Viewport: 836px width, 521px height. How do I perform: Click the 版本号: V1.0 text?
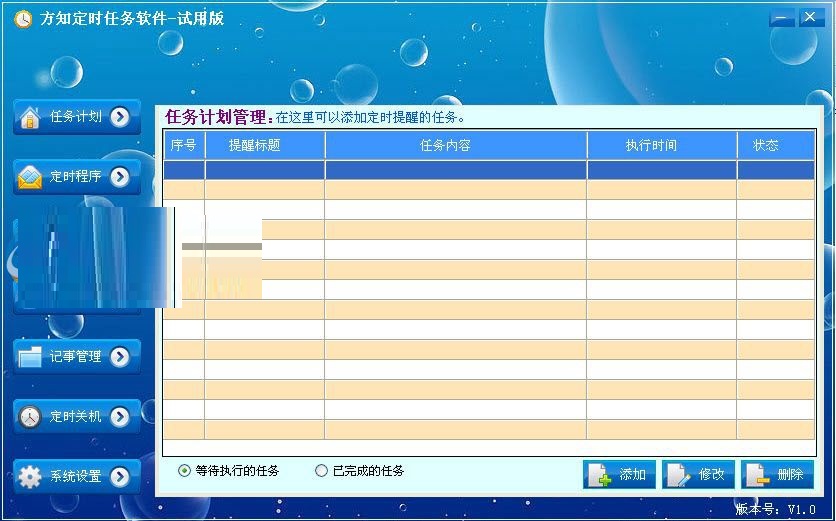pyautogui.click(x=776, y=509)
